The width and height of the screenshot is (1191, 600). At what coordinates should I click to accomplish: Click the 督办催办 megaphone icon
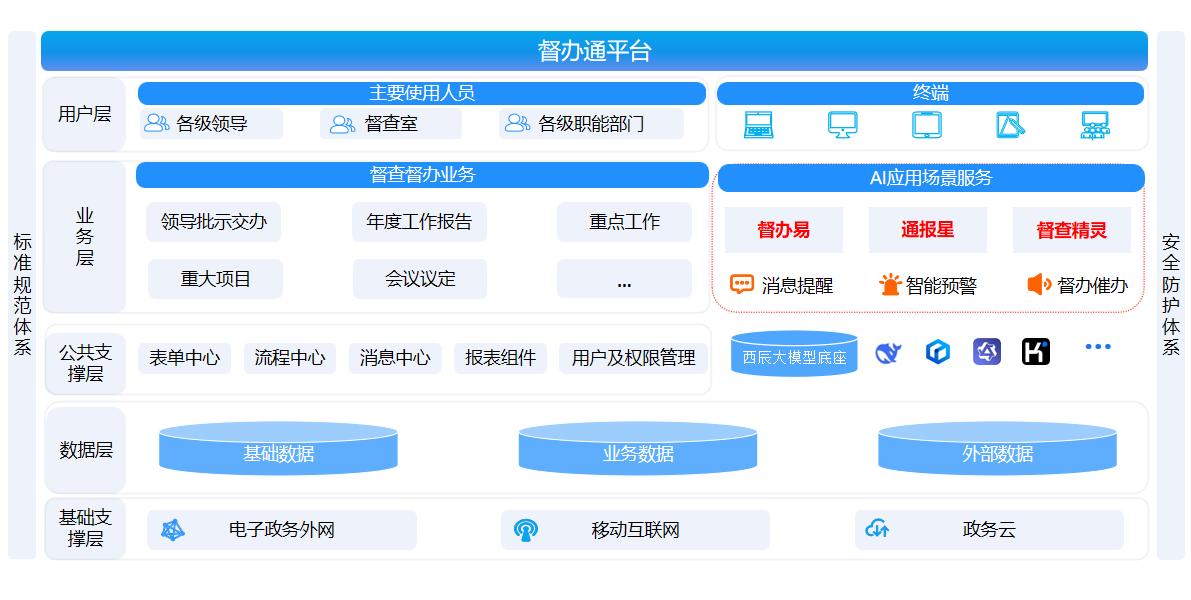1039,285
